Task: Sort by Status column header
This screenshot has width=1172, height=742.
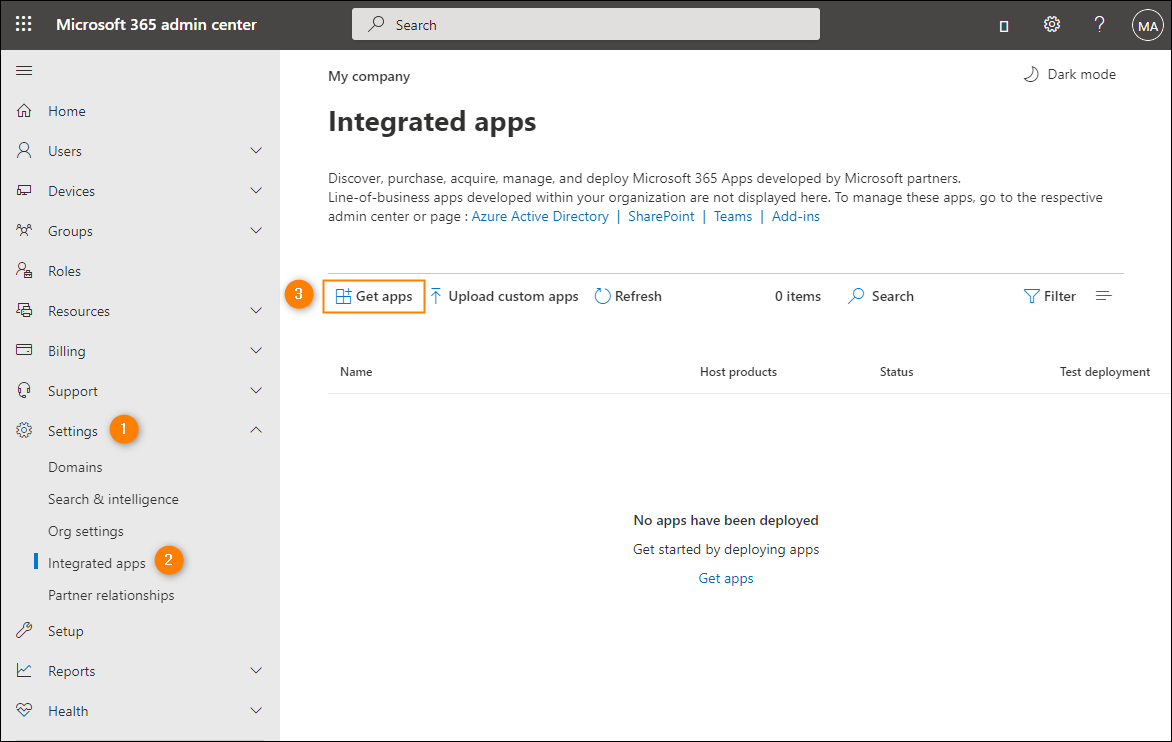Action: [896, 371]
